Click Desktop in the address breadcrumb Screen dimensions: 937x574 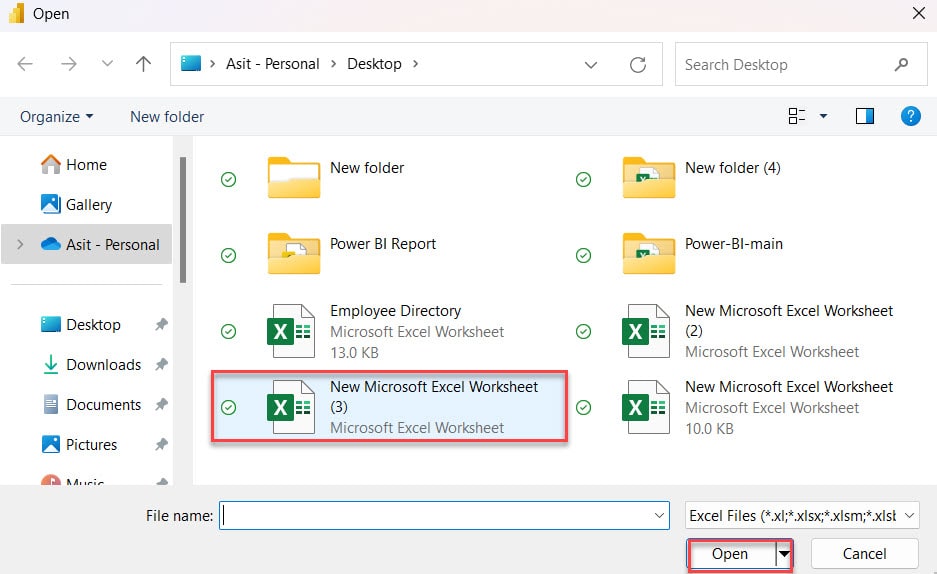click(374, 64)
